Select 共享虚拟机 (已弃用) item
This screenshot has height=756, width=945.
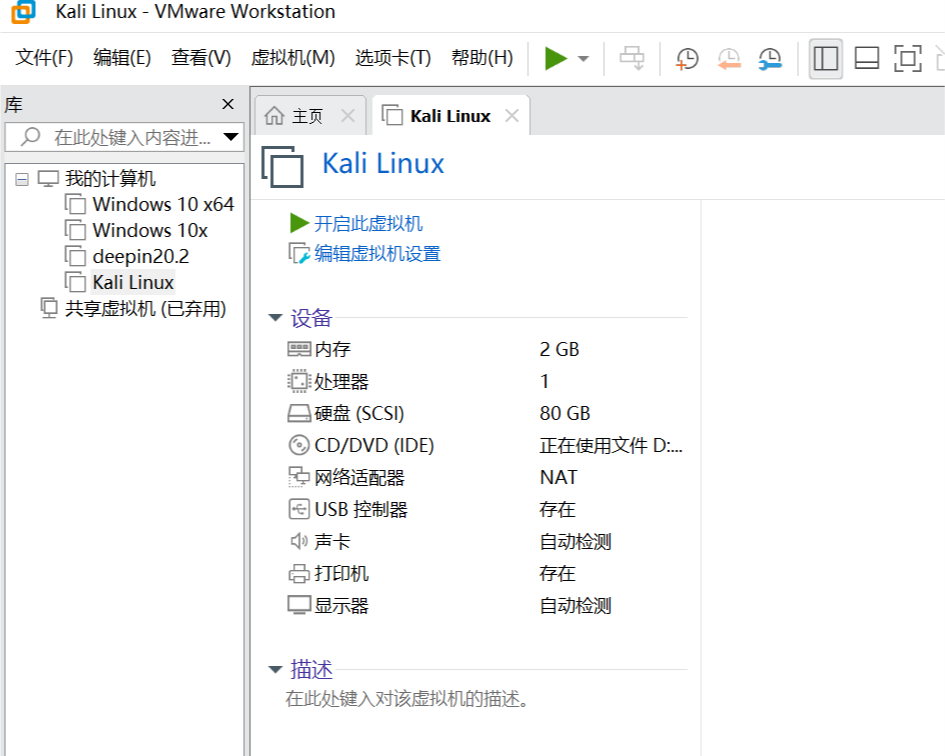click(145, 309)
